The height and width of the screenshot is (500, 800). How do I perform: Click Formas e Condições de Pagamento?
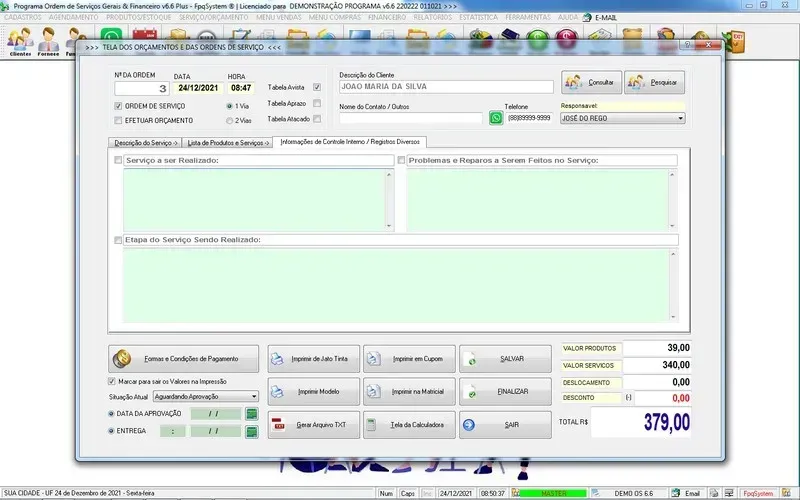pyautogui.click(x=184, y=358)
